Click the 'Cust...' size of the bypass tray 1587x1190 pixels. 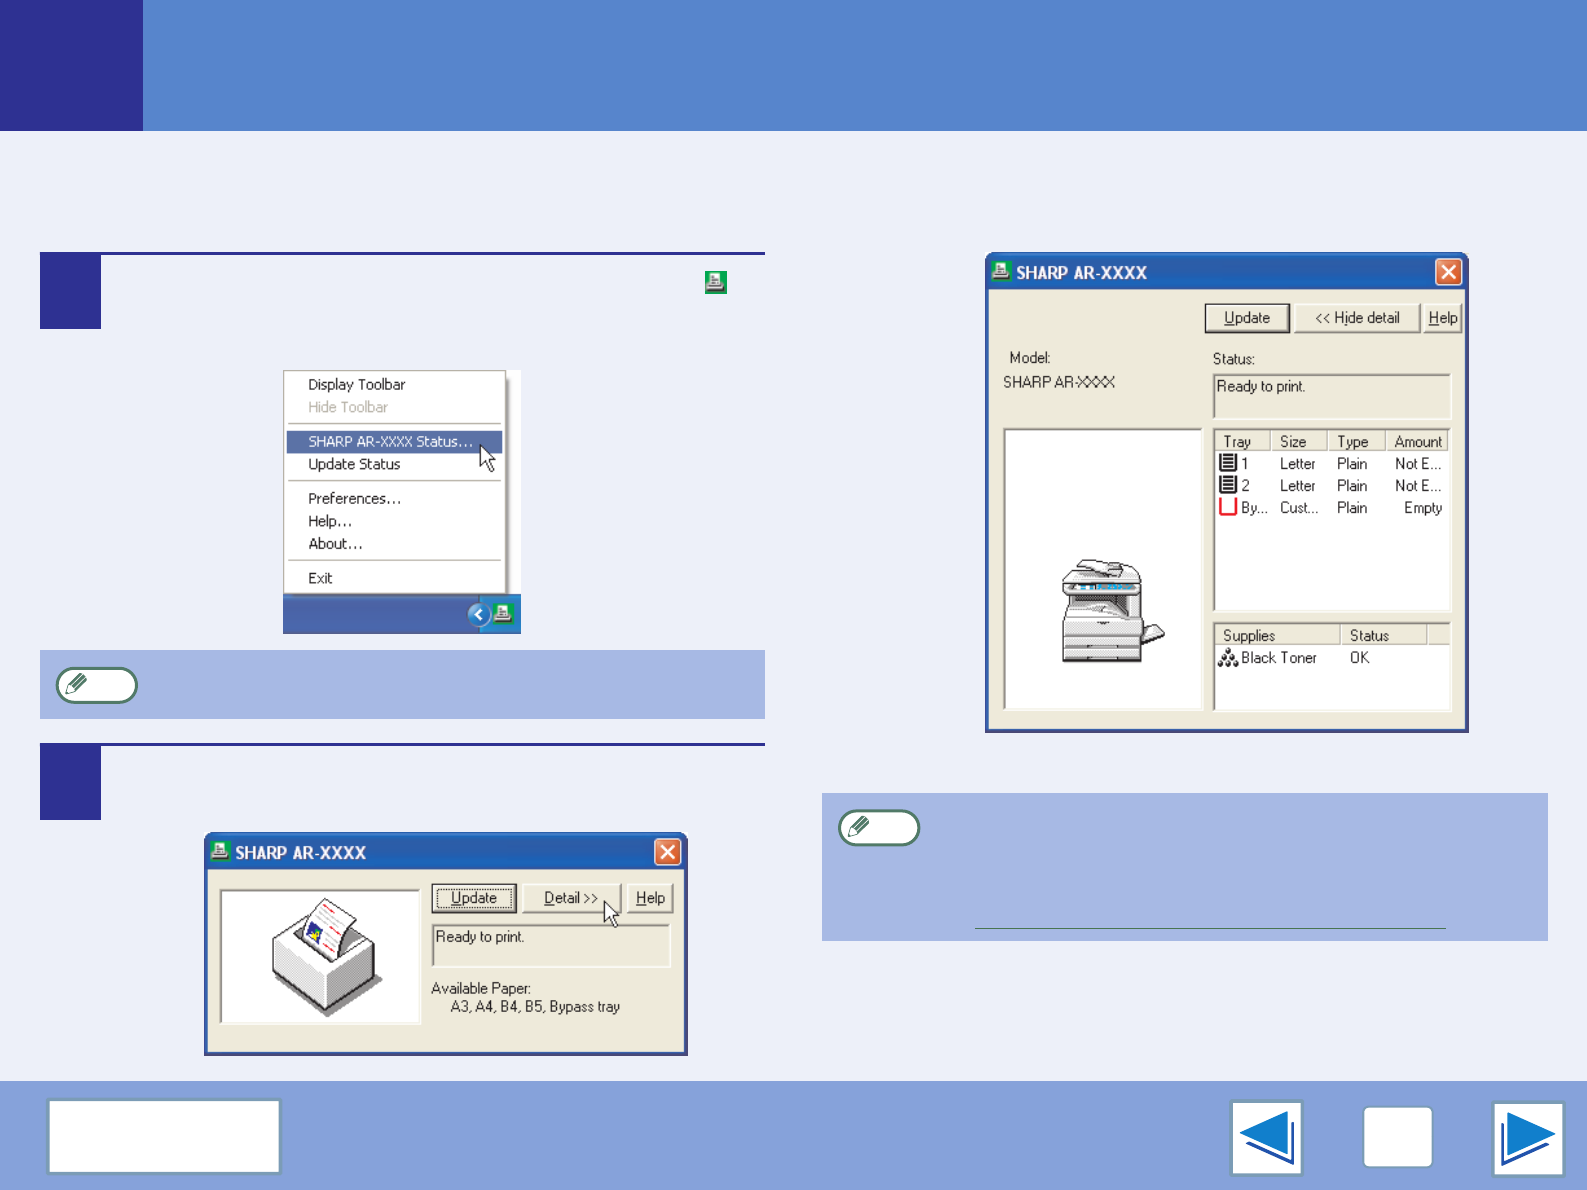click(x=1299, y=508)
